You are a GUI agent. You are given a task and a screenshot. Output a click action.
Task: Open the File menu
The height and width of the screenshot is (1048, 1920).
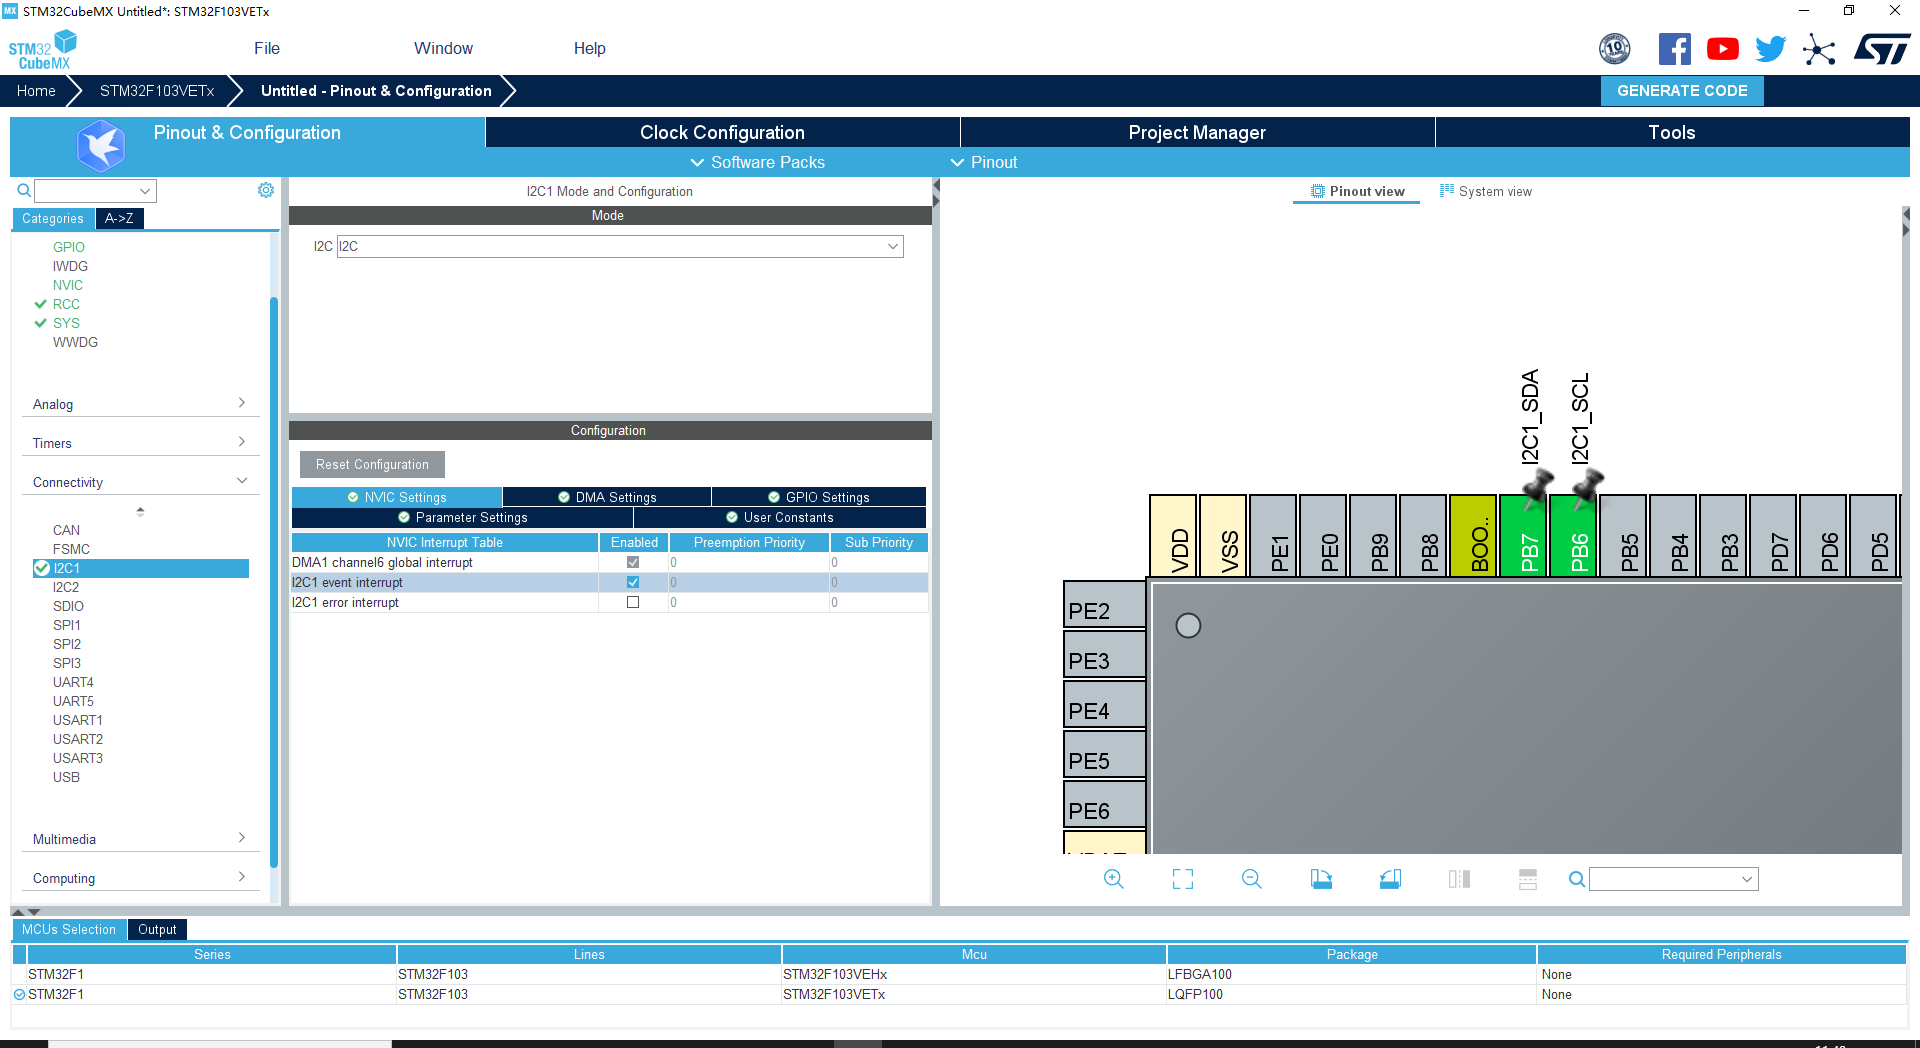(267, 48)
